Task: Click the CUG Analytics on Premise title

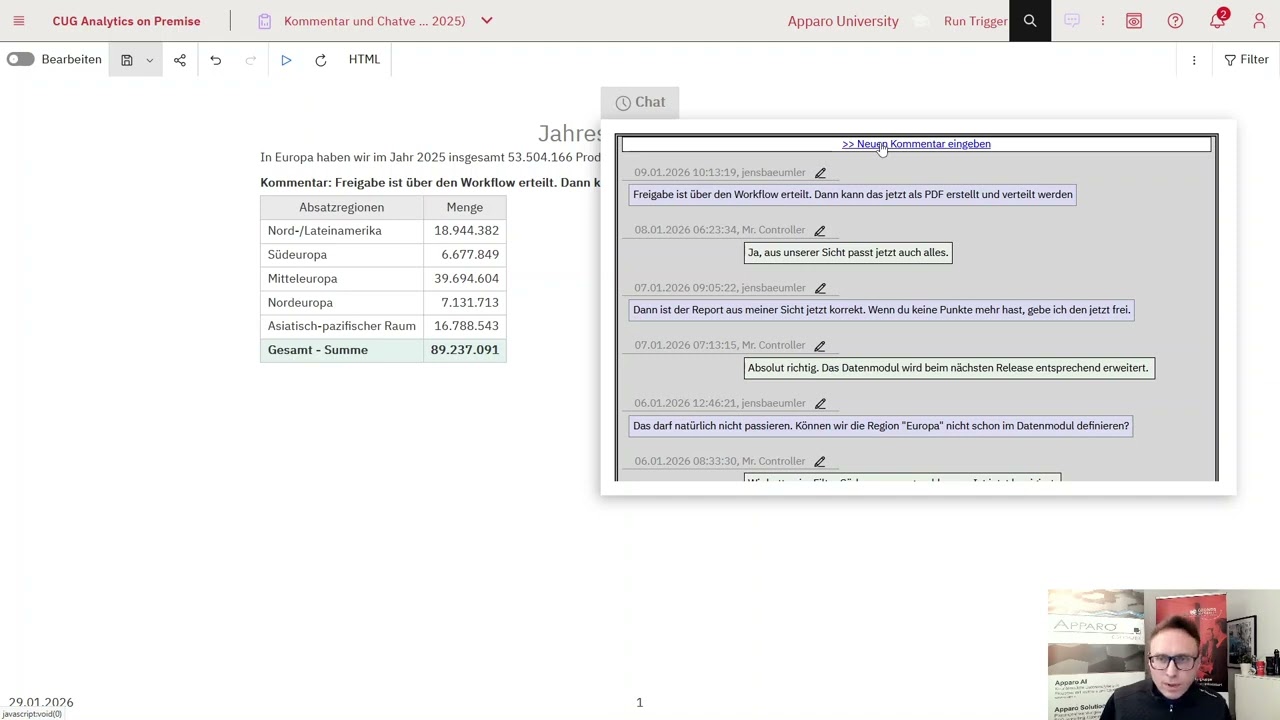Action: 126,21
